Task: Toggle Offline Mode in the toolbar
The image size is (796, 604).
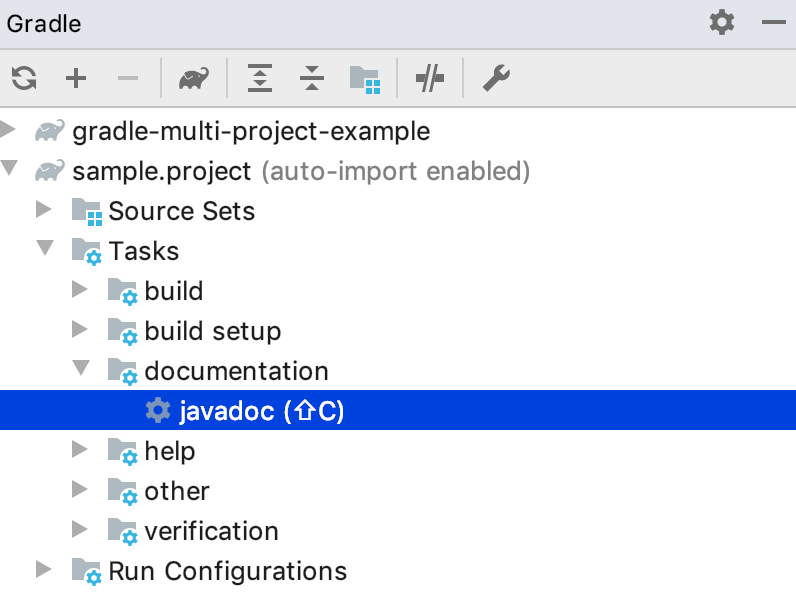Action: point(430,78)
